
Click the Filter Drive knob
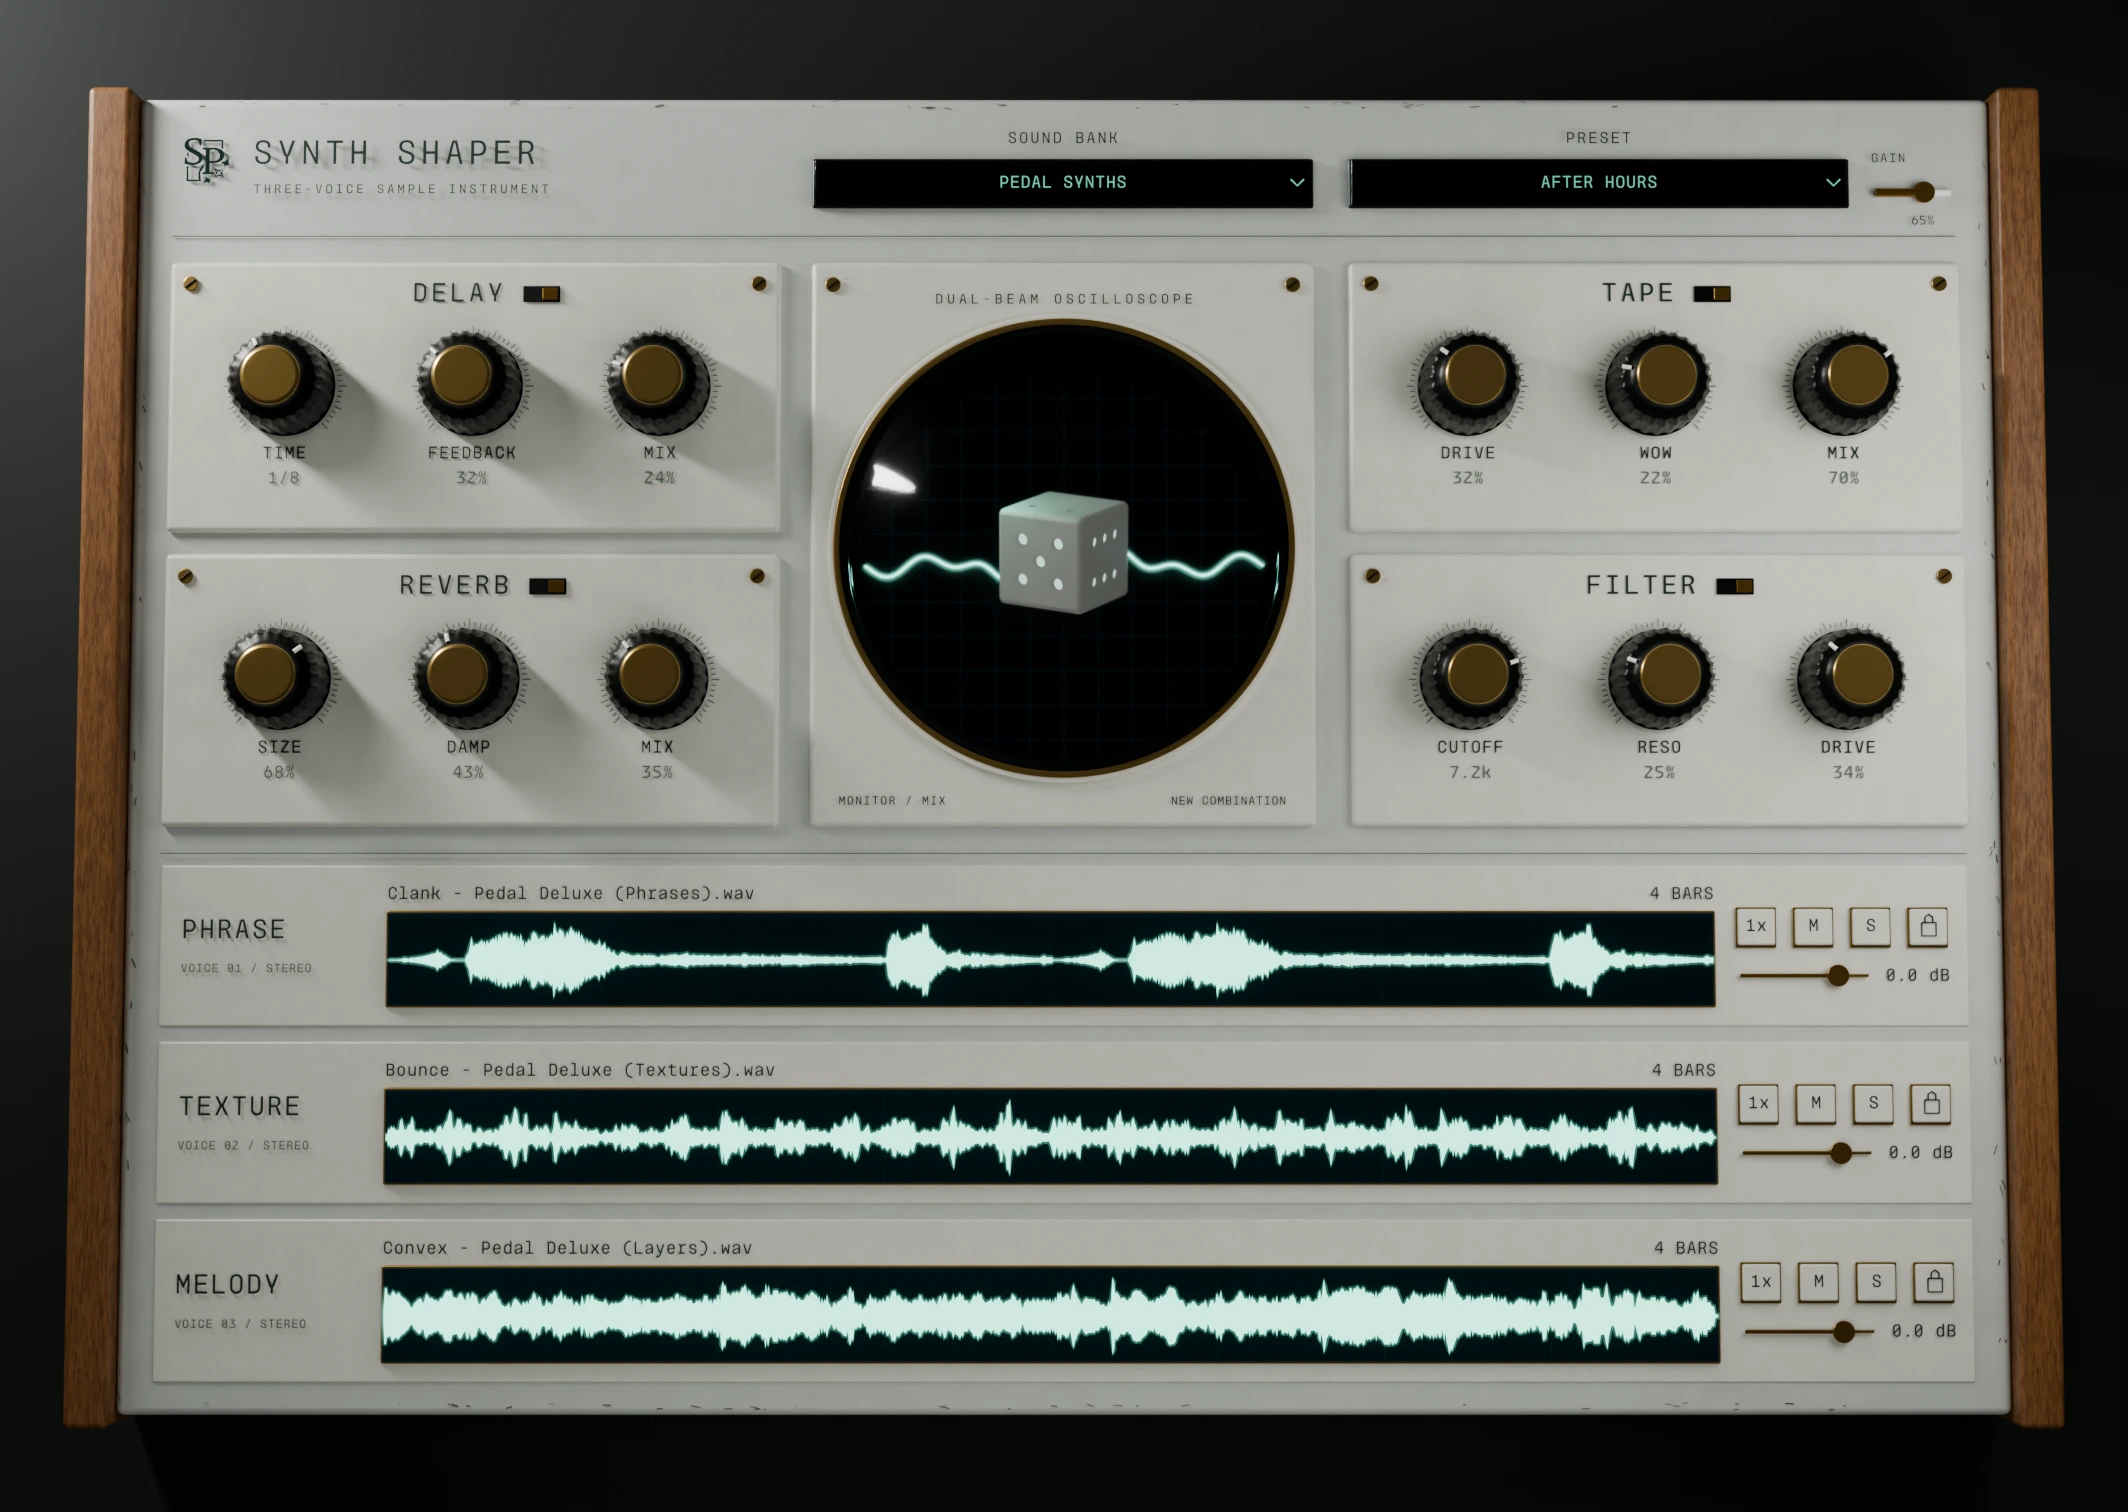(1850, 677)
